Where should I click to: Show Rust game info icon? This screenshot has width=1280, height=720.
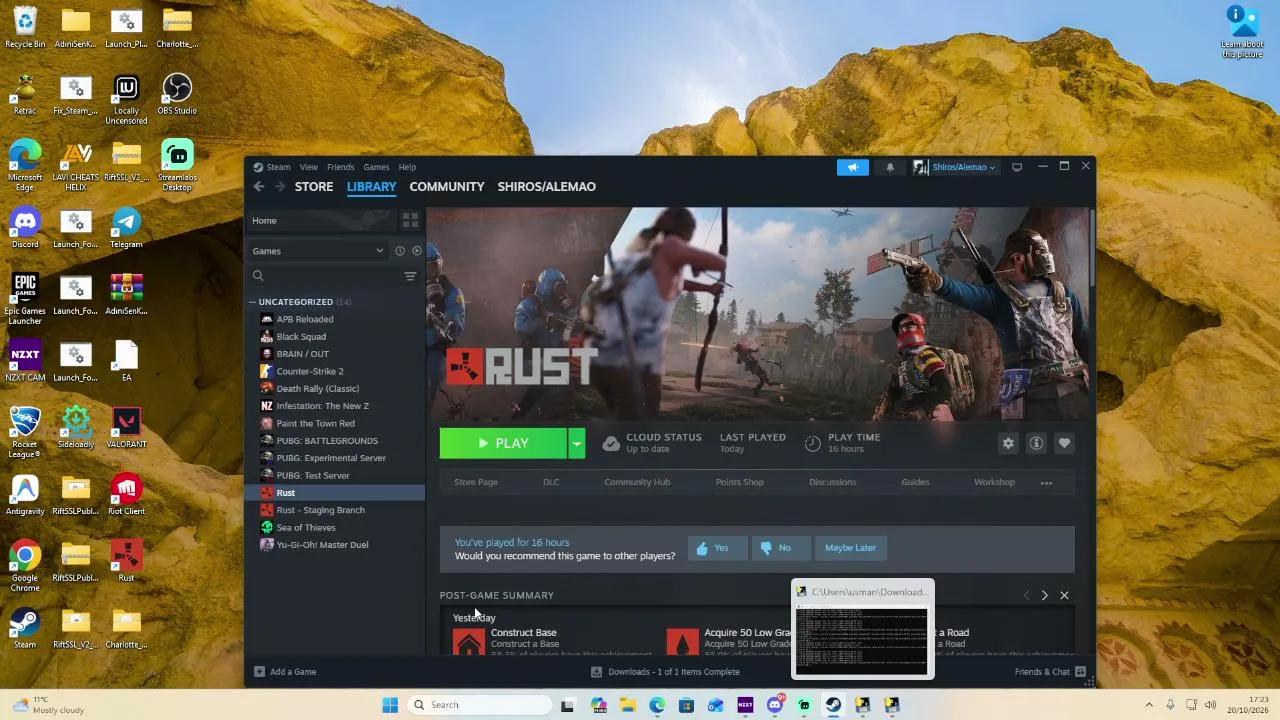coord(1036,443)
